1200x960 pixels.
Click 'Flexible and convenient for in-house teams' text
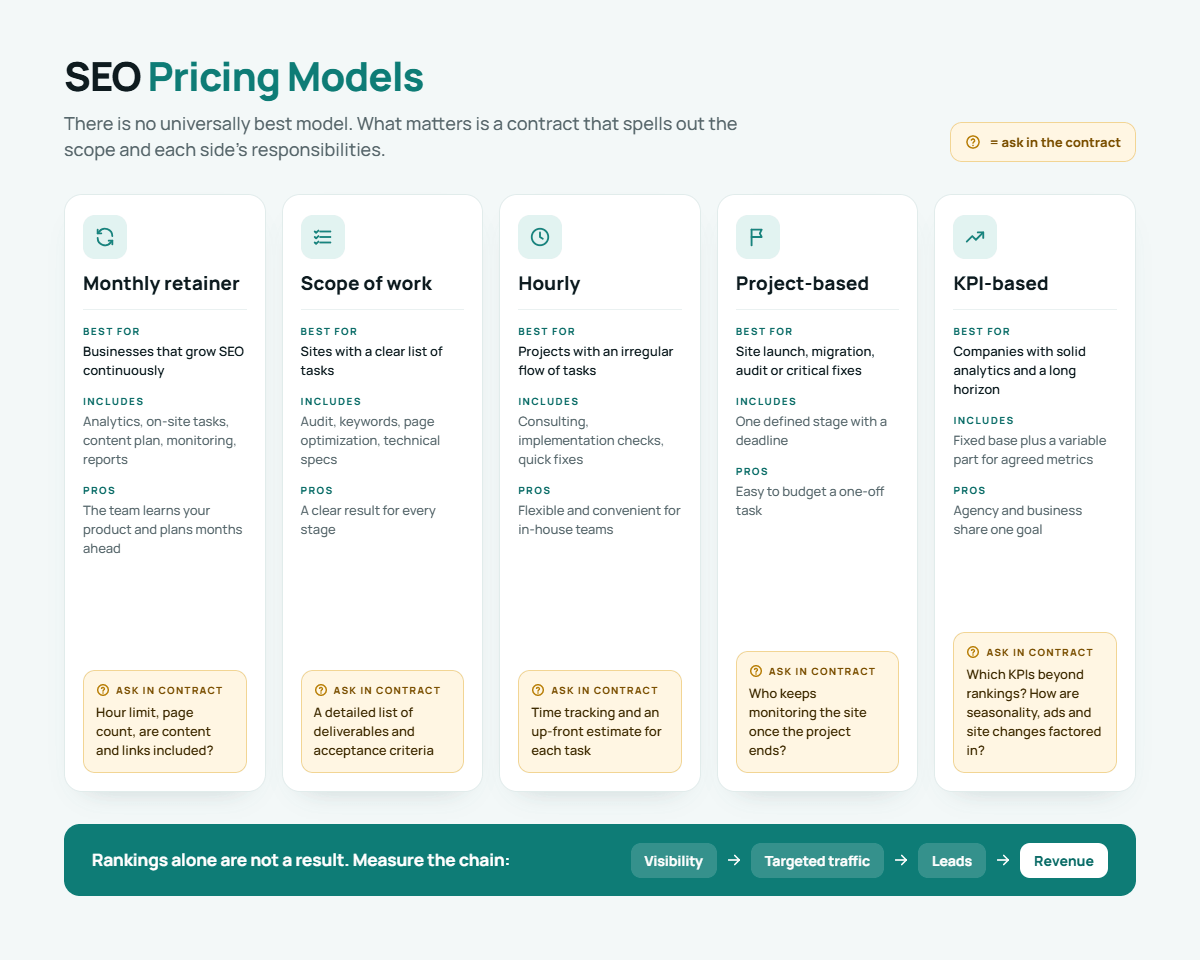[x=599, y=520]
